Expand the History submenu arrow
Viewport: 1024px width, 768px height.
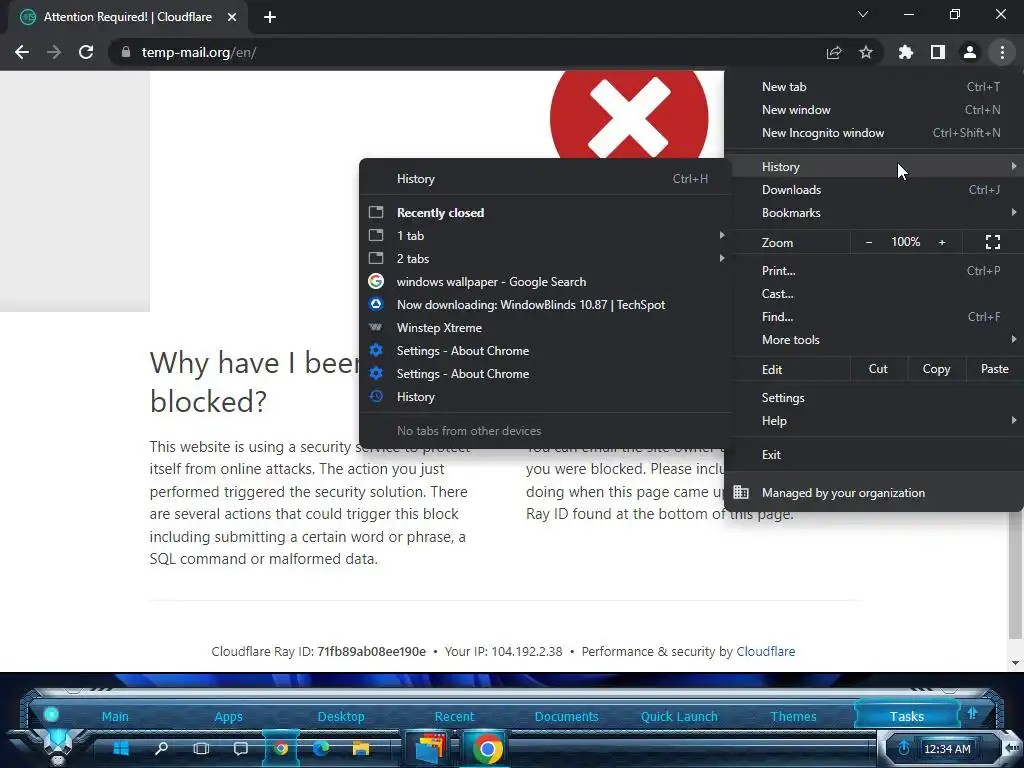pos(1014,167)
